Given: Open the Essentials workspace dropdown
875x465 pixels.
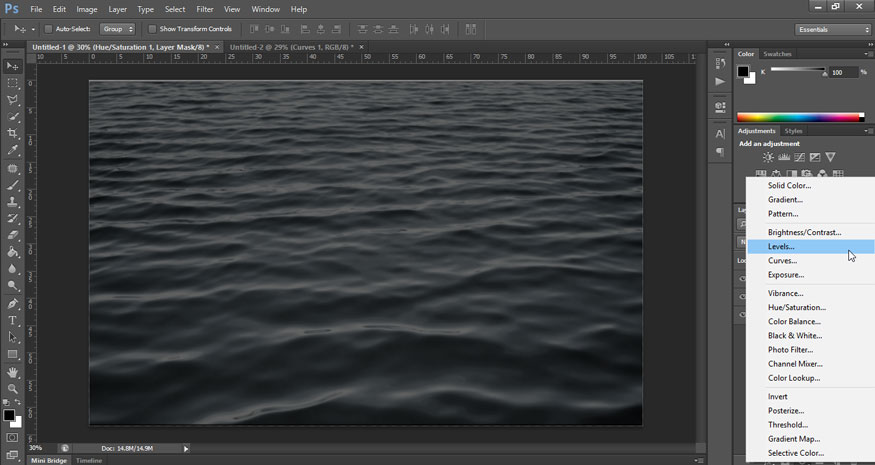Looking at the screenshot, I should point(833,29).
